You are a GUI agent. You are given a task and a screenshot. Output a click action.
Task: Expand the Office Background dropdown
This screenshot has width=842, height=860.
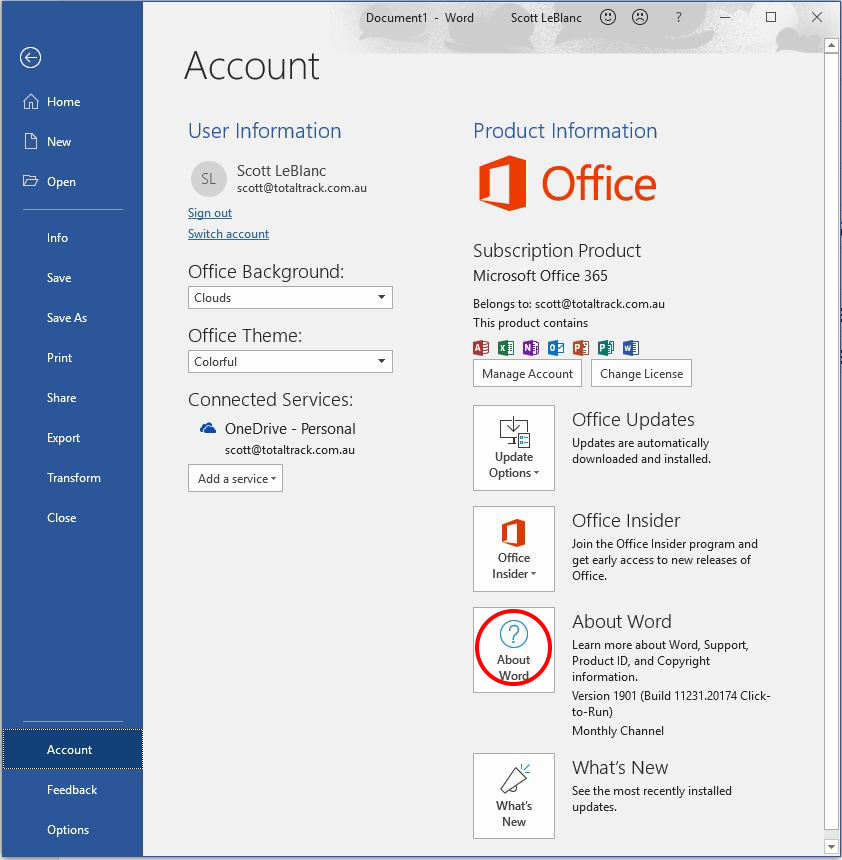click(290, 298)
